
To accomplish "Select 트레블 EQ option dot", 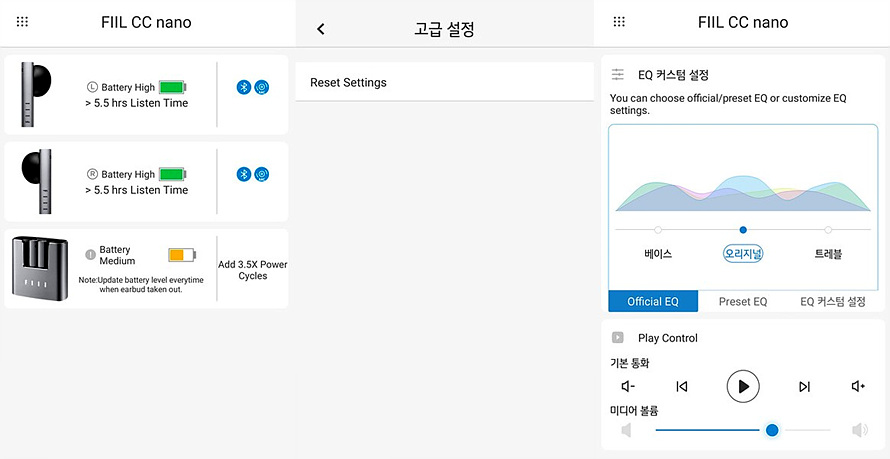I will coord(828,230).
